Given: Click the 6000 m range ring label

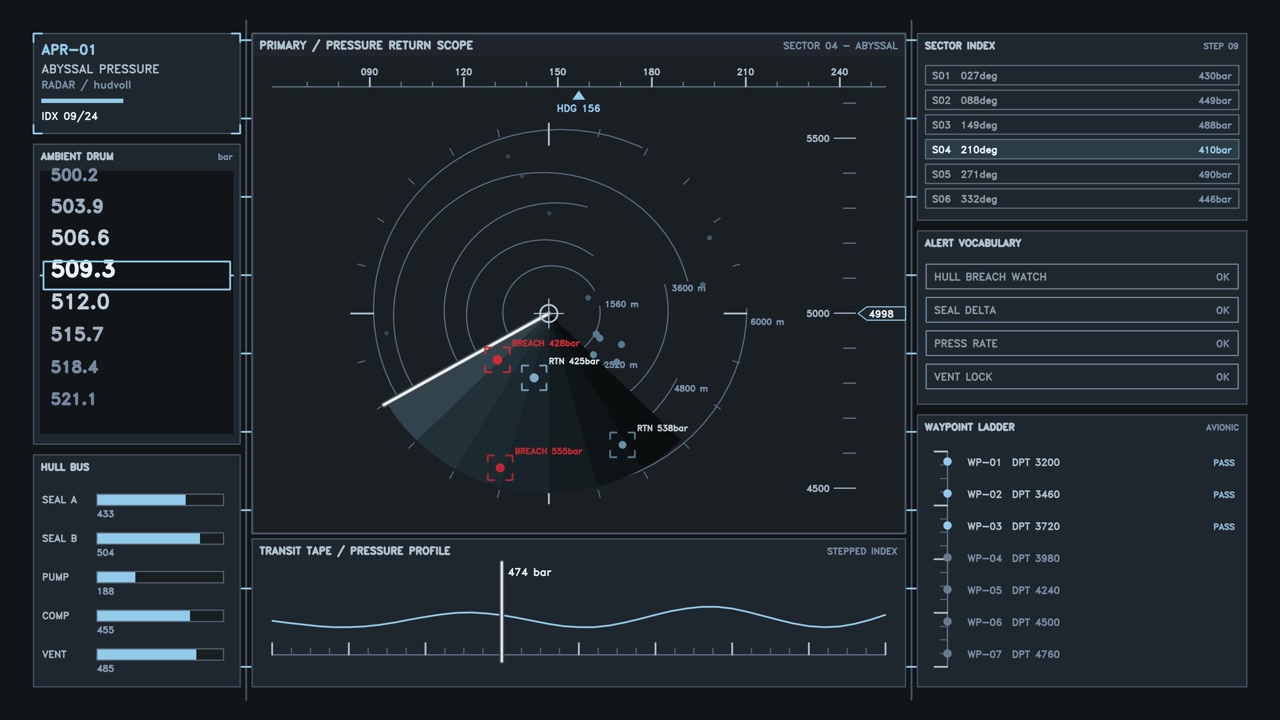Looking at the screenshot, I should click(x=767, y=322).
